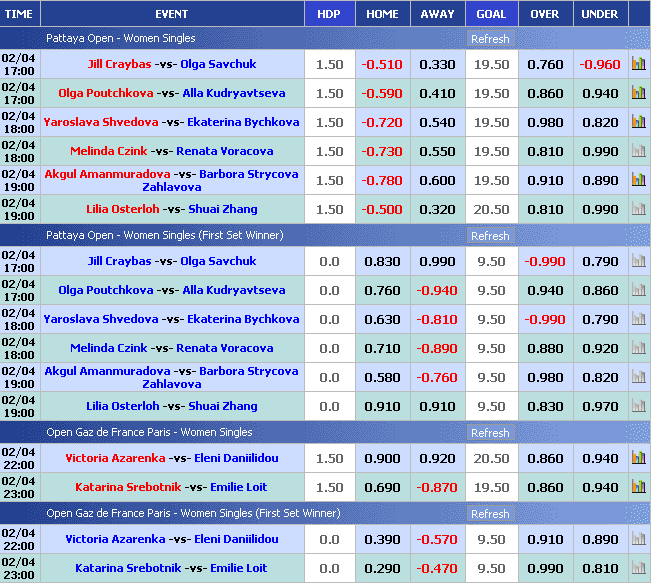View chart for Osterloh-Zhang Women Singles row
This screenshot has height=583, width=651.
(638, 209)
